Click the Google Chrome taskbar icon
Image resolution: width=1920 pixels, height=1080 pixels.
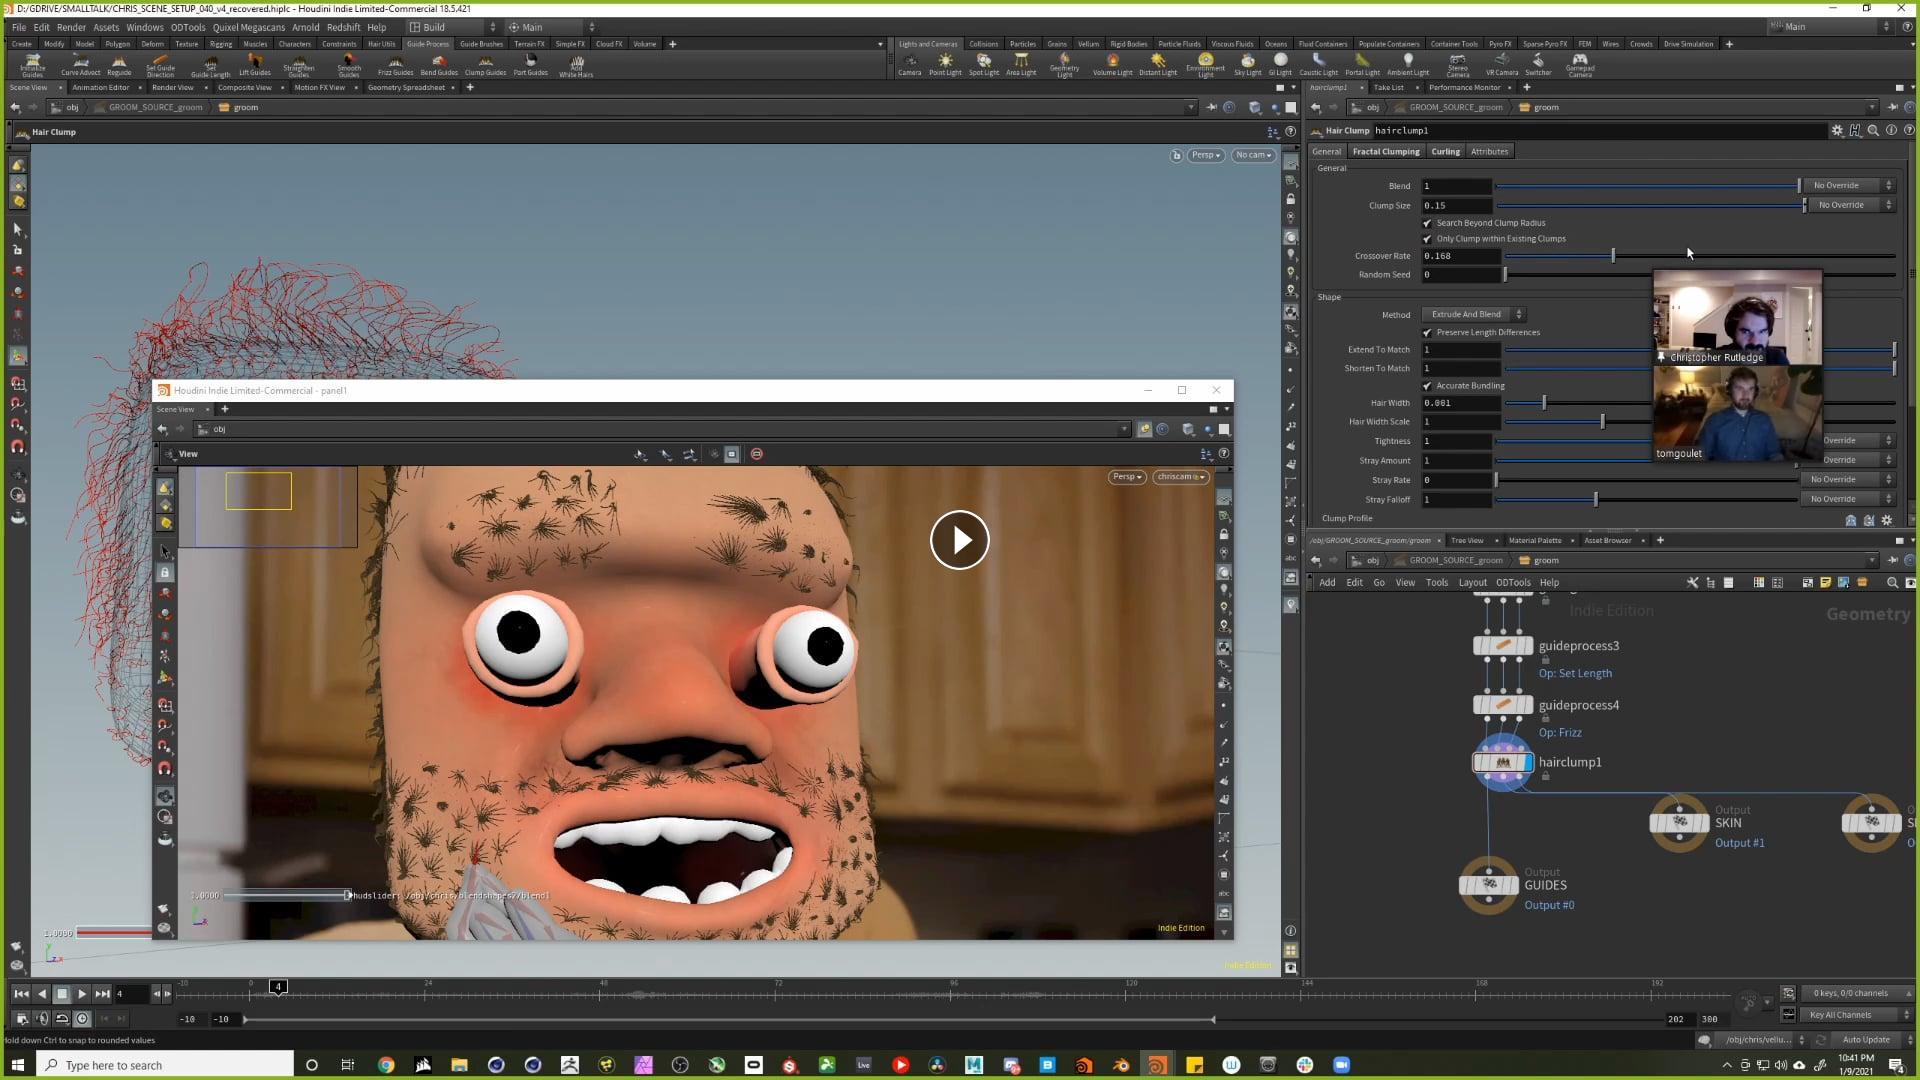tap(386, 1065)
